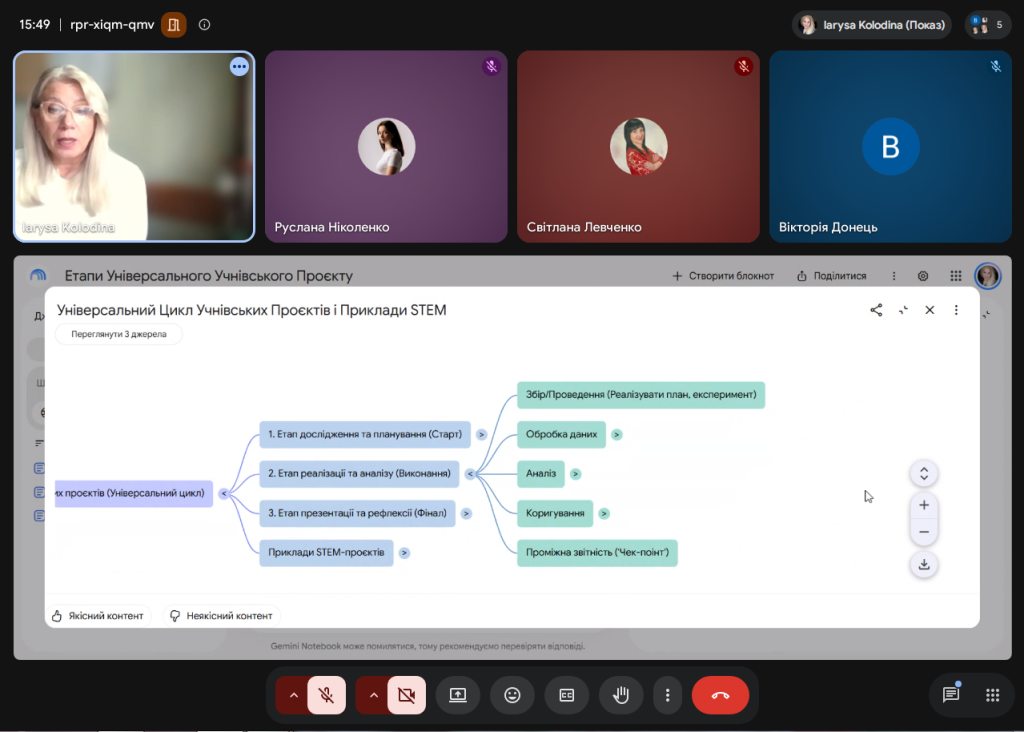
Task: Toggle the disabled camera button
Action: point(406,695)
